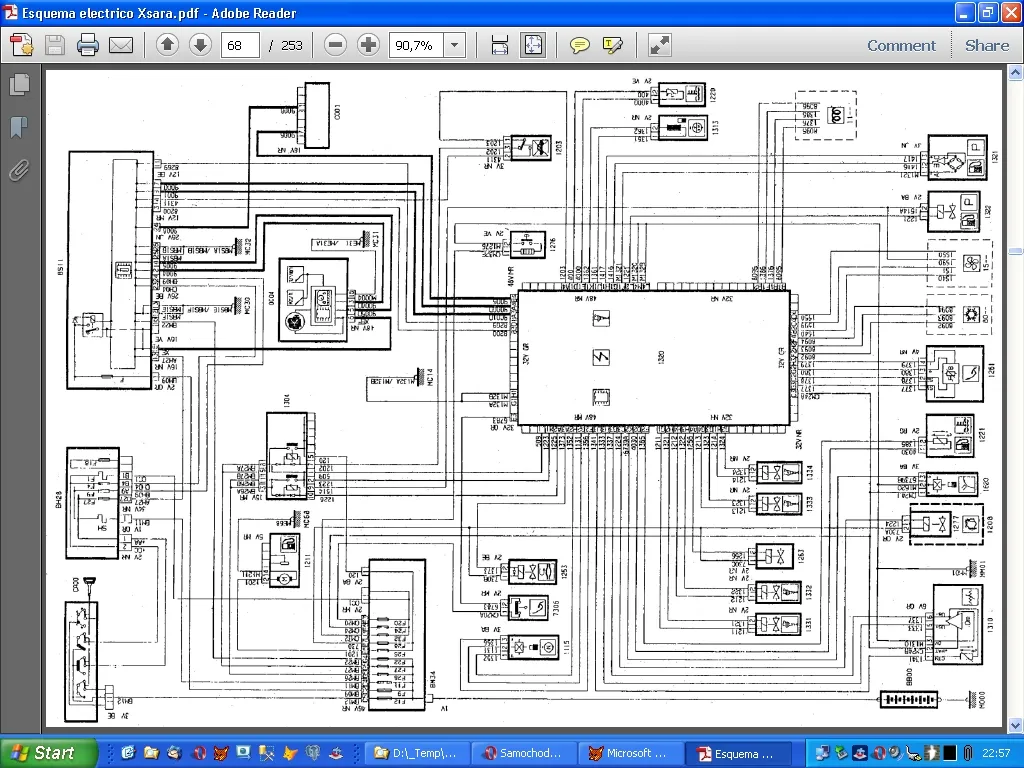Image resolution: width=1024 pixels, height=768 pixels.
Task: Print the document using the printer icon
Action: click(x=88, y=45)
